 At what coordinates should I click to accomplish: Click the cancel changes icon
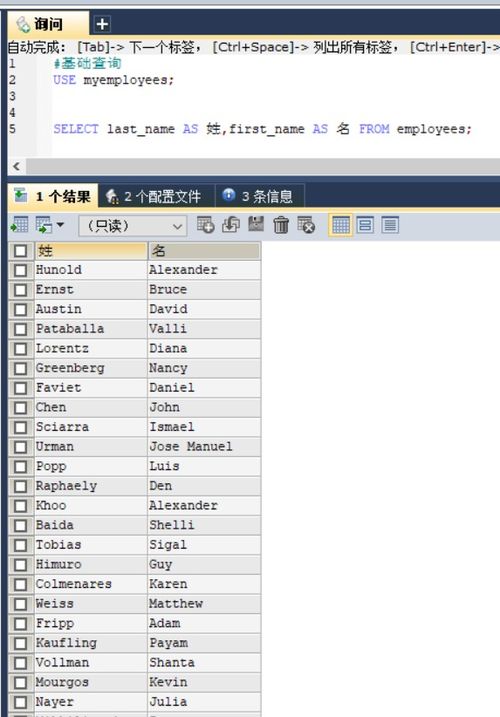point(306,225)
